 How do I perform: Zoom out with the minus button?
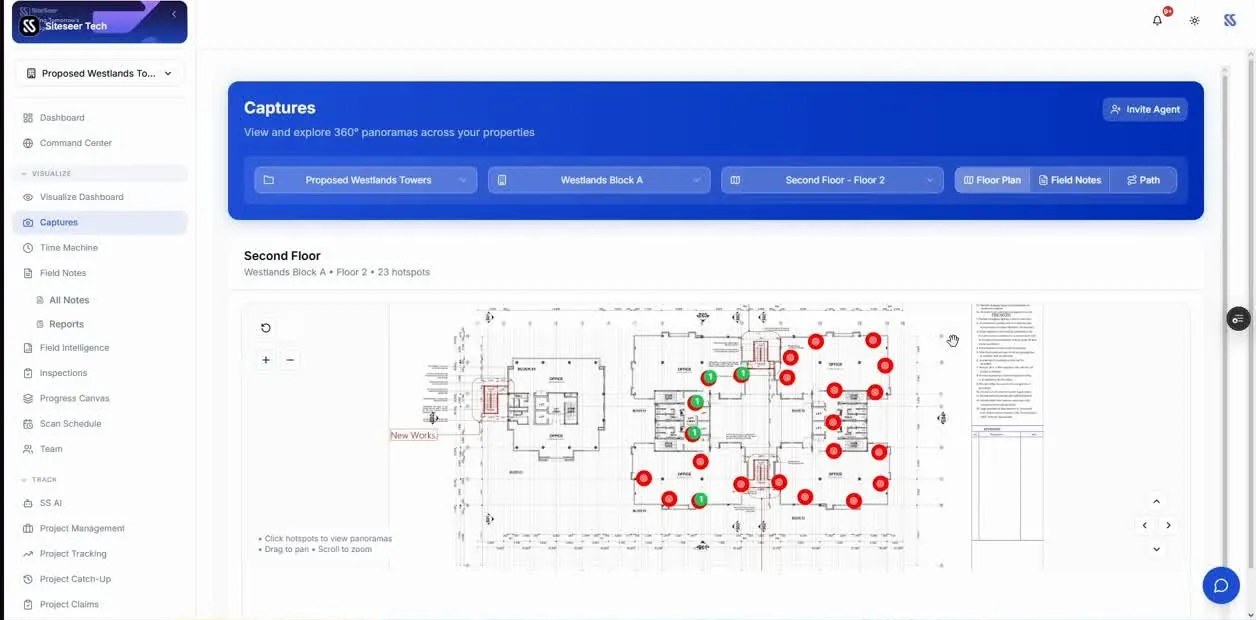[290, 360]
